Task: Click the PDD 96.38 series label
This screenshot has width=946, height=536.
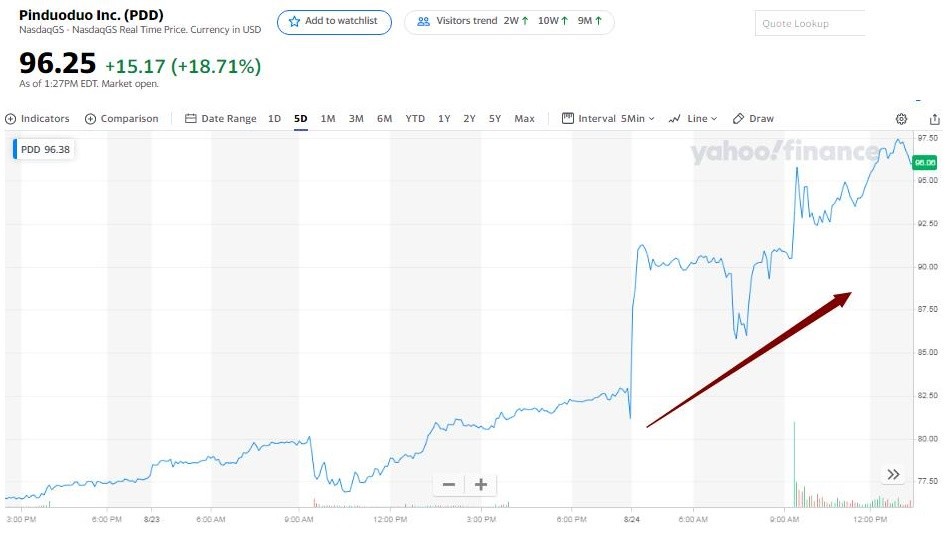Action: [x=44, y=149]
